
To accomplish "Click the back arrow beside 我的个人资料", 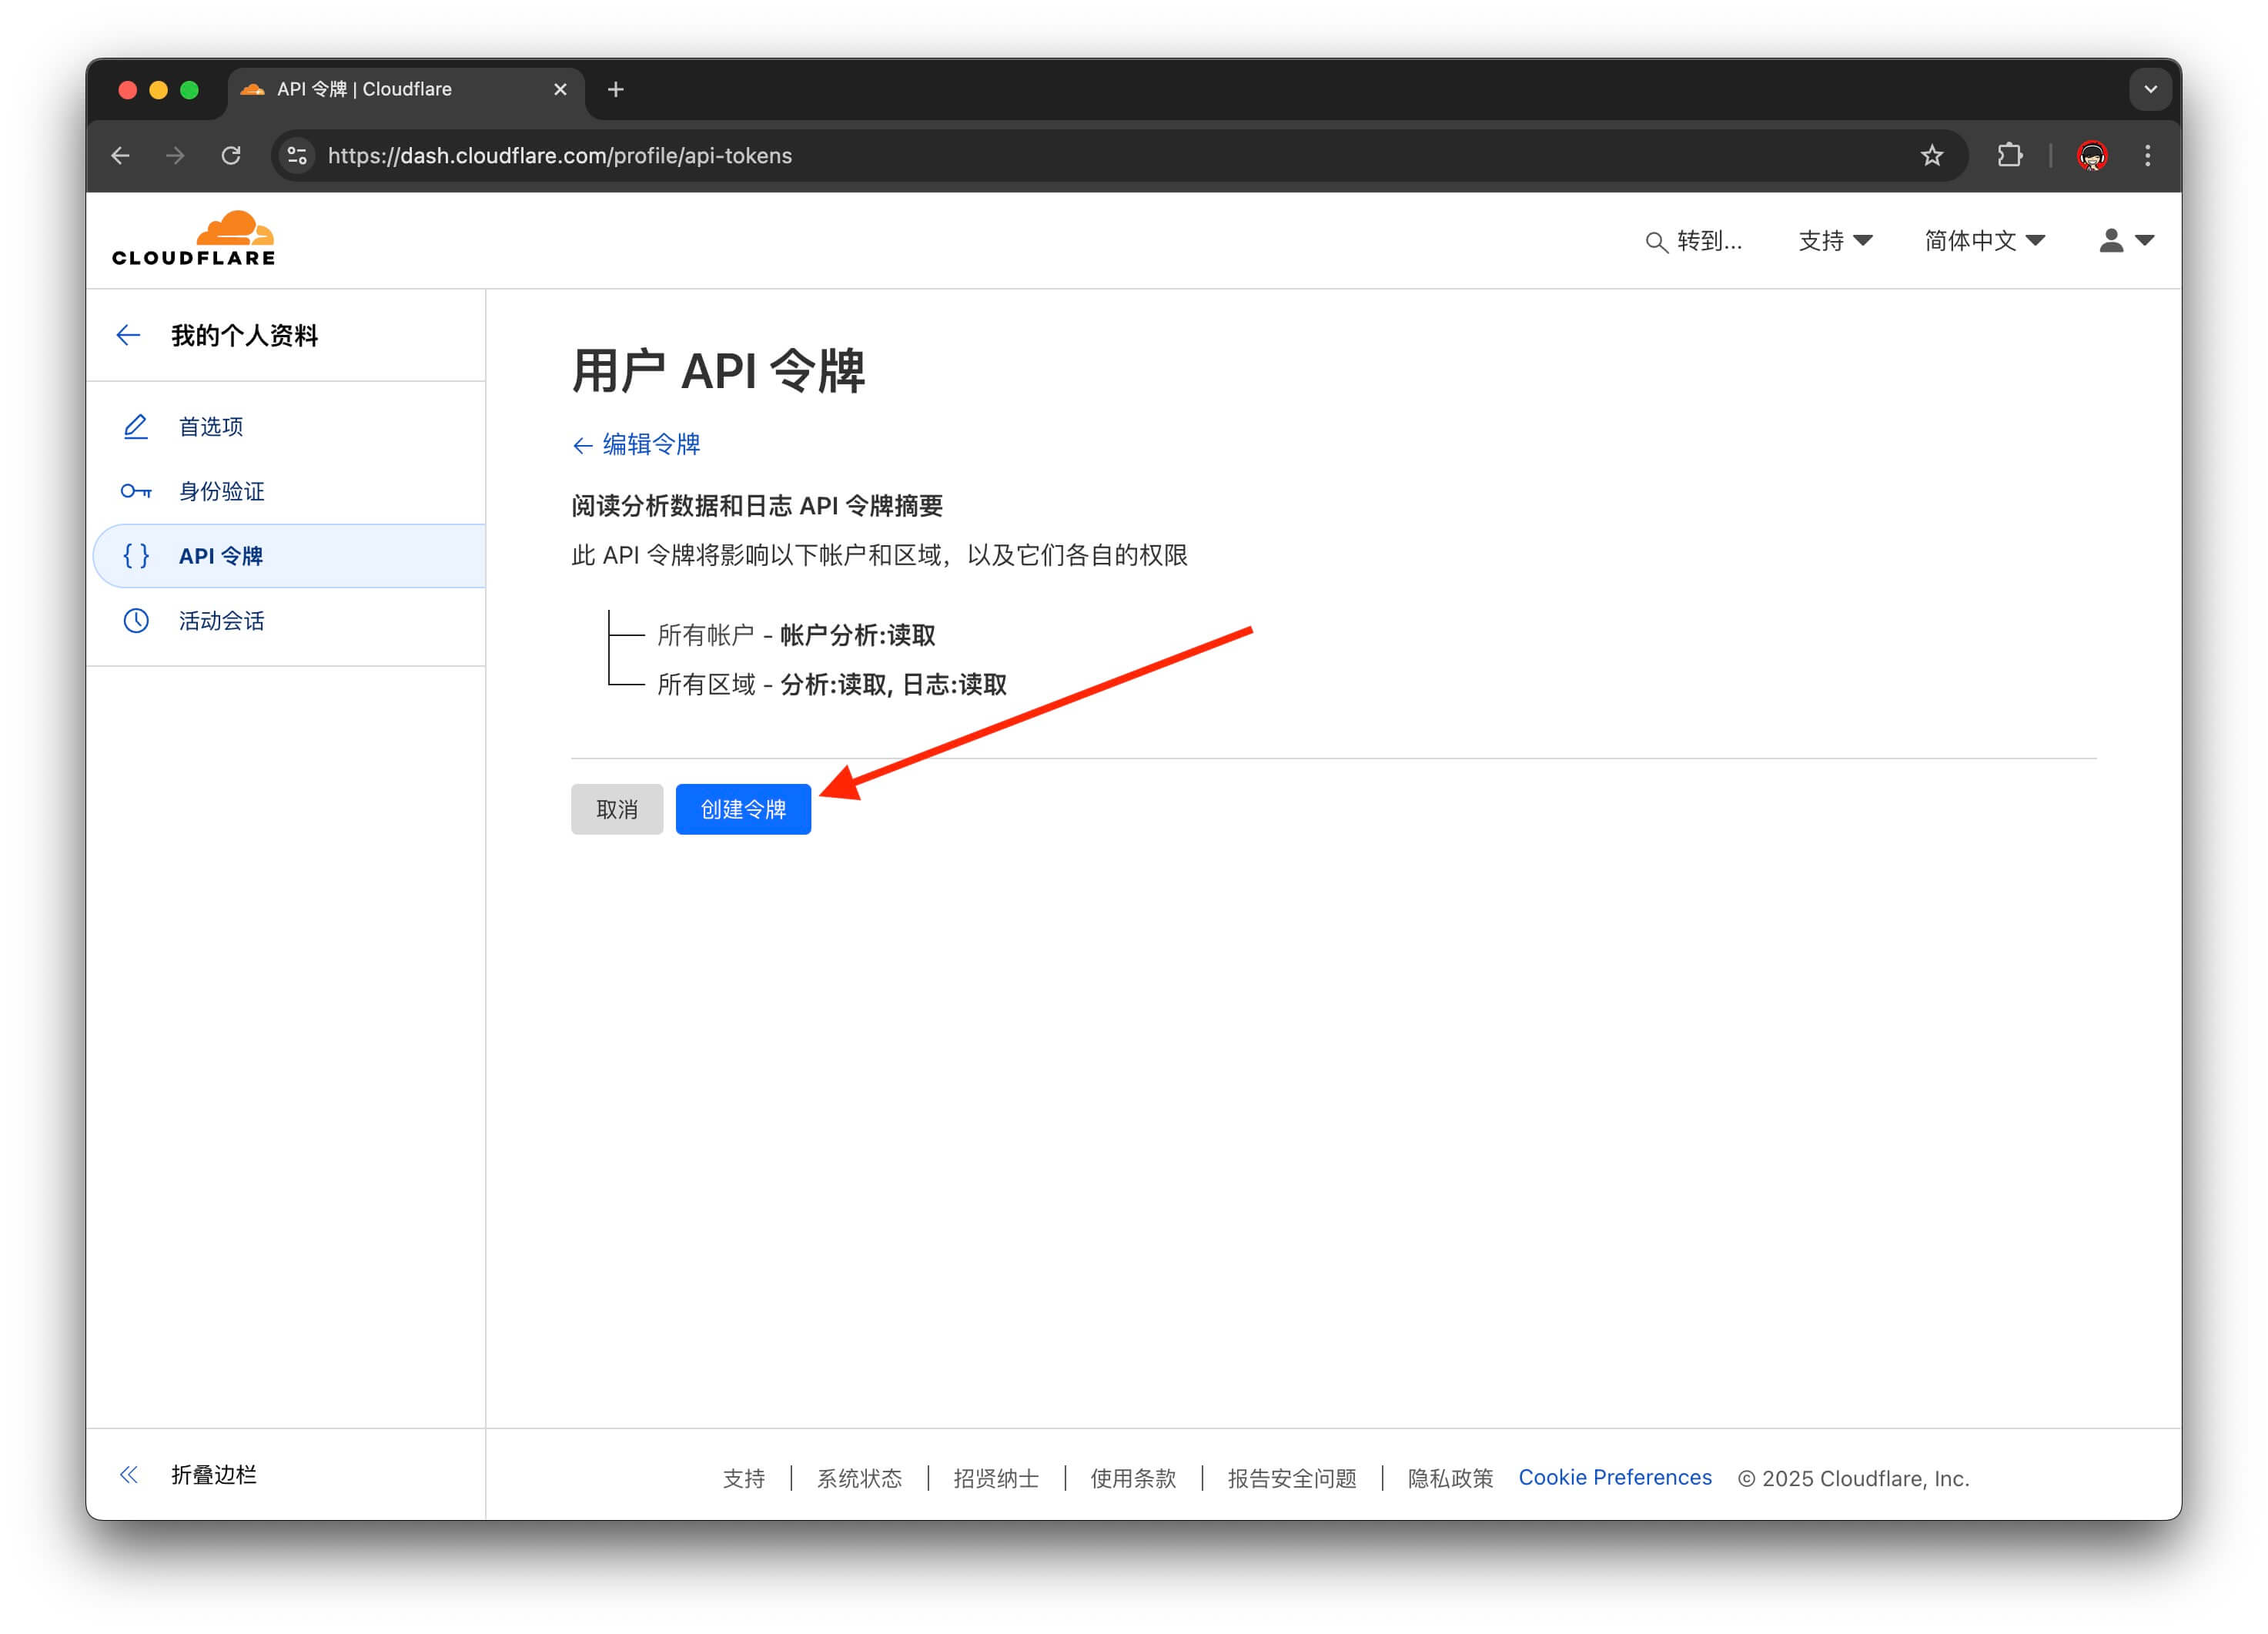I will pos(128,335).
